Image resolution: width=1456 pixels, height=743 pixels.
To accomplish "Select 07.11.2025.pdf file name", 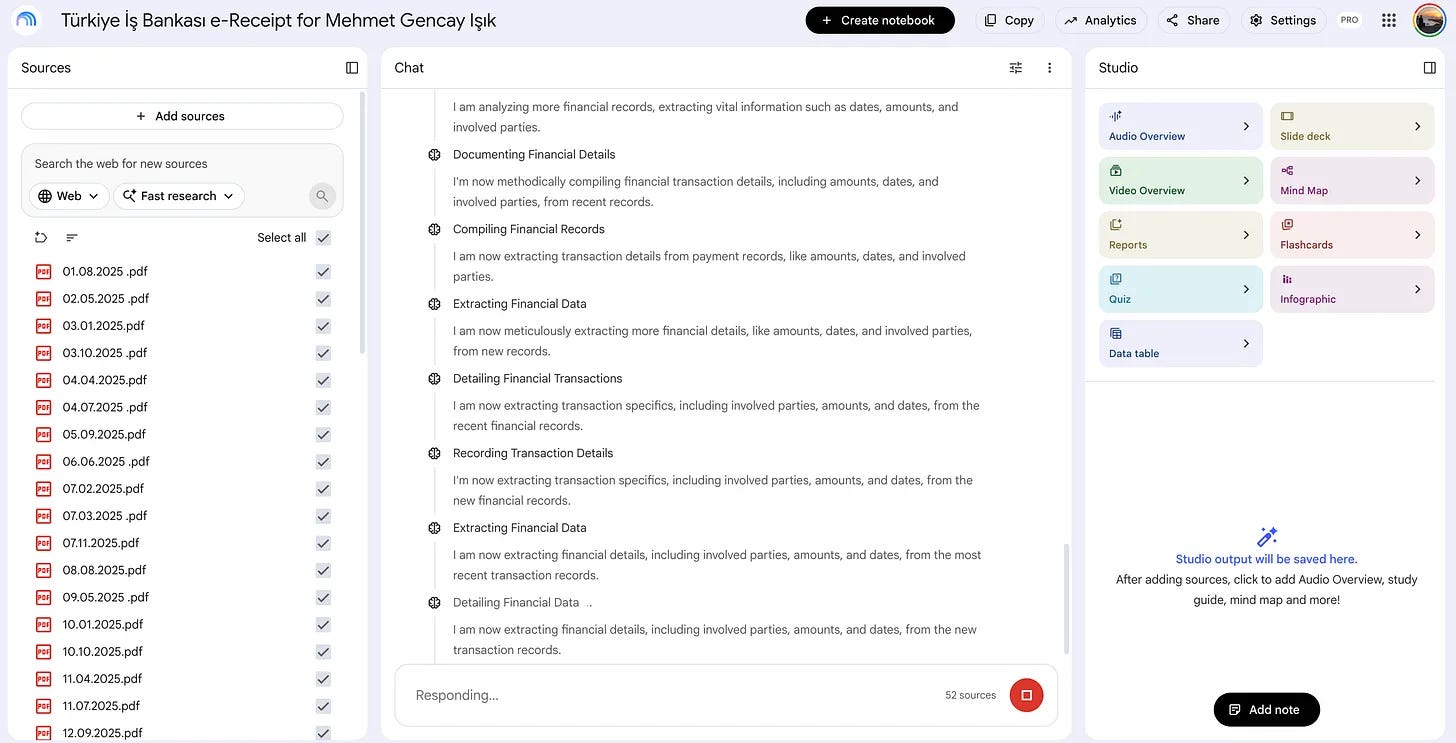I will point(101,543).
